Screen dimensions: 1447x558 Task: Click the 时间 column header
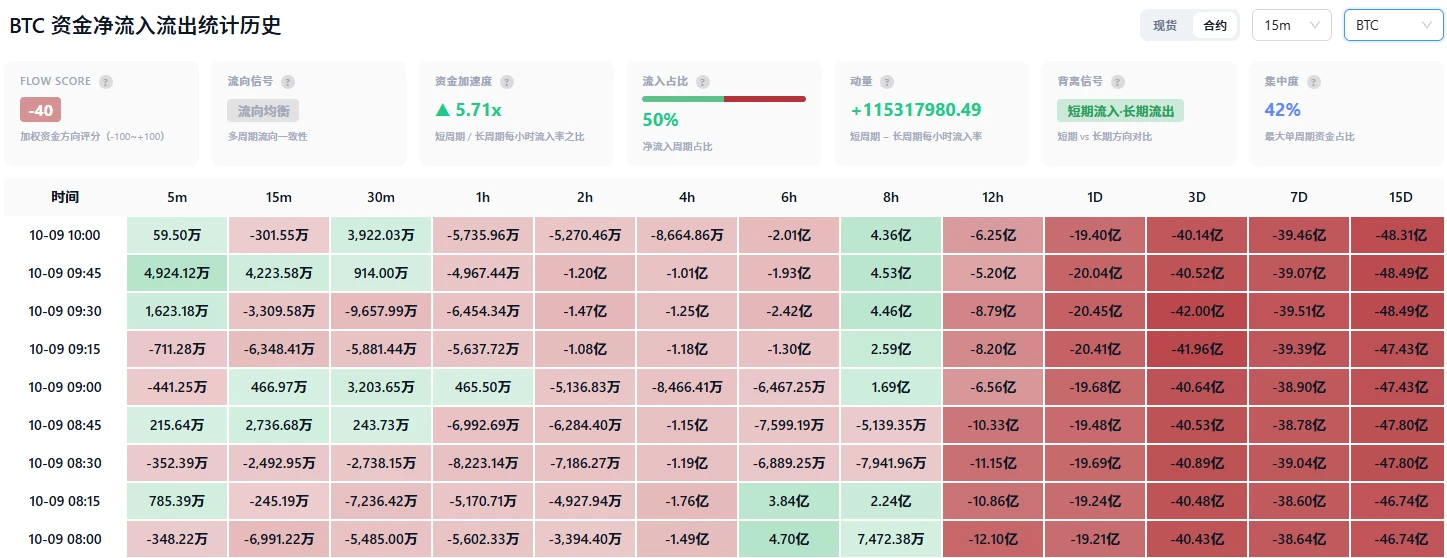click(65, 197)
